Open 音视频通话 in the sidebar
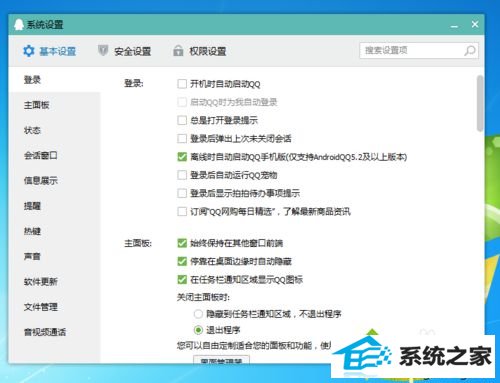 [x=55, y=332]
